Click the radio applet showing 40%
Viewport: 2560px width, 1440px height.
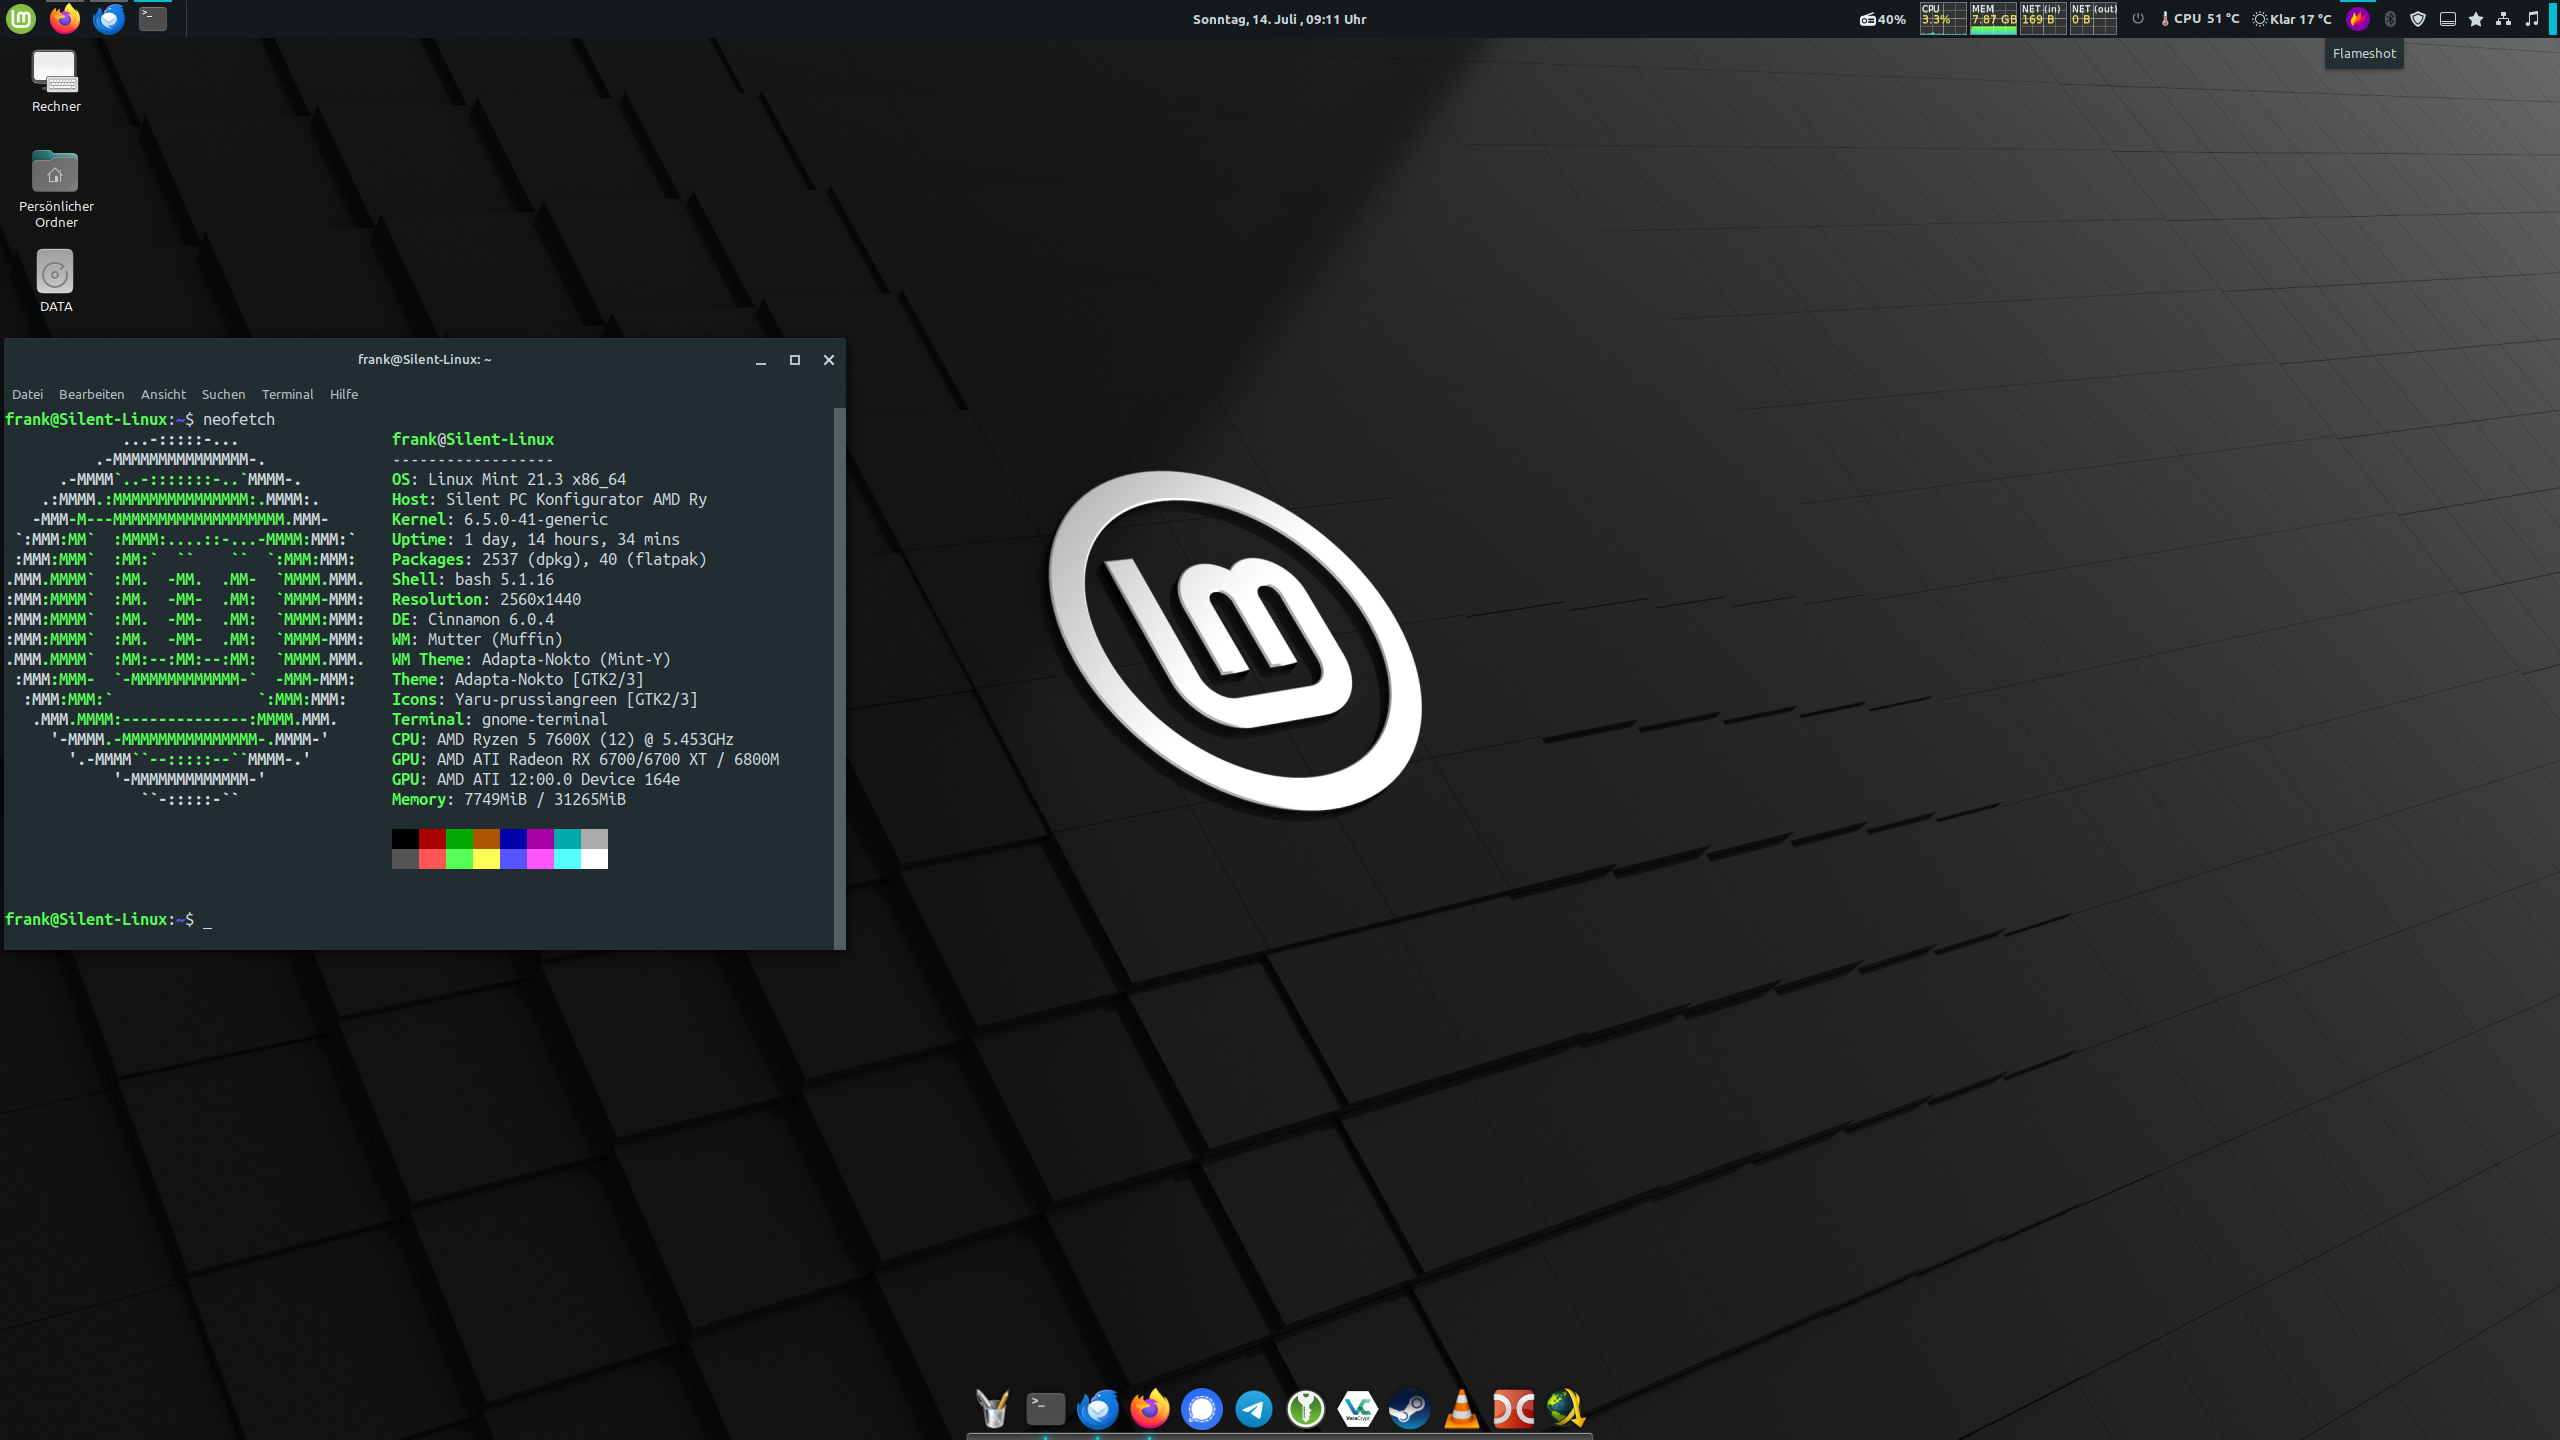[1882, 19]
